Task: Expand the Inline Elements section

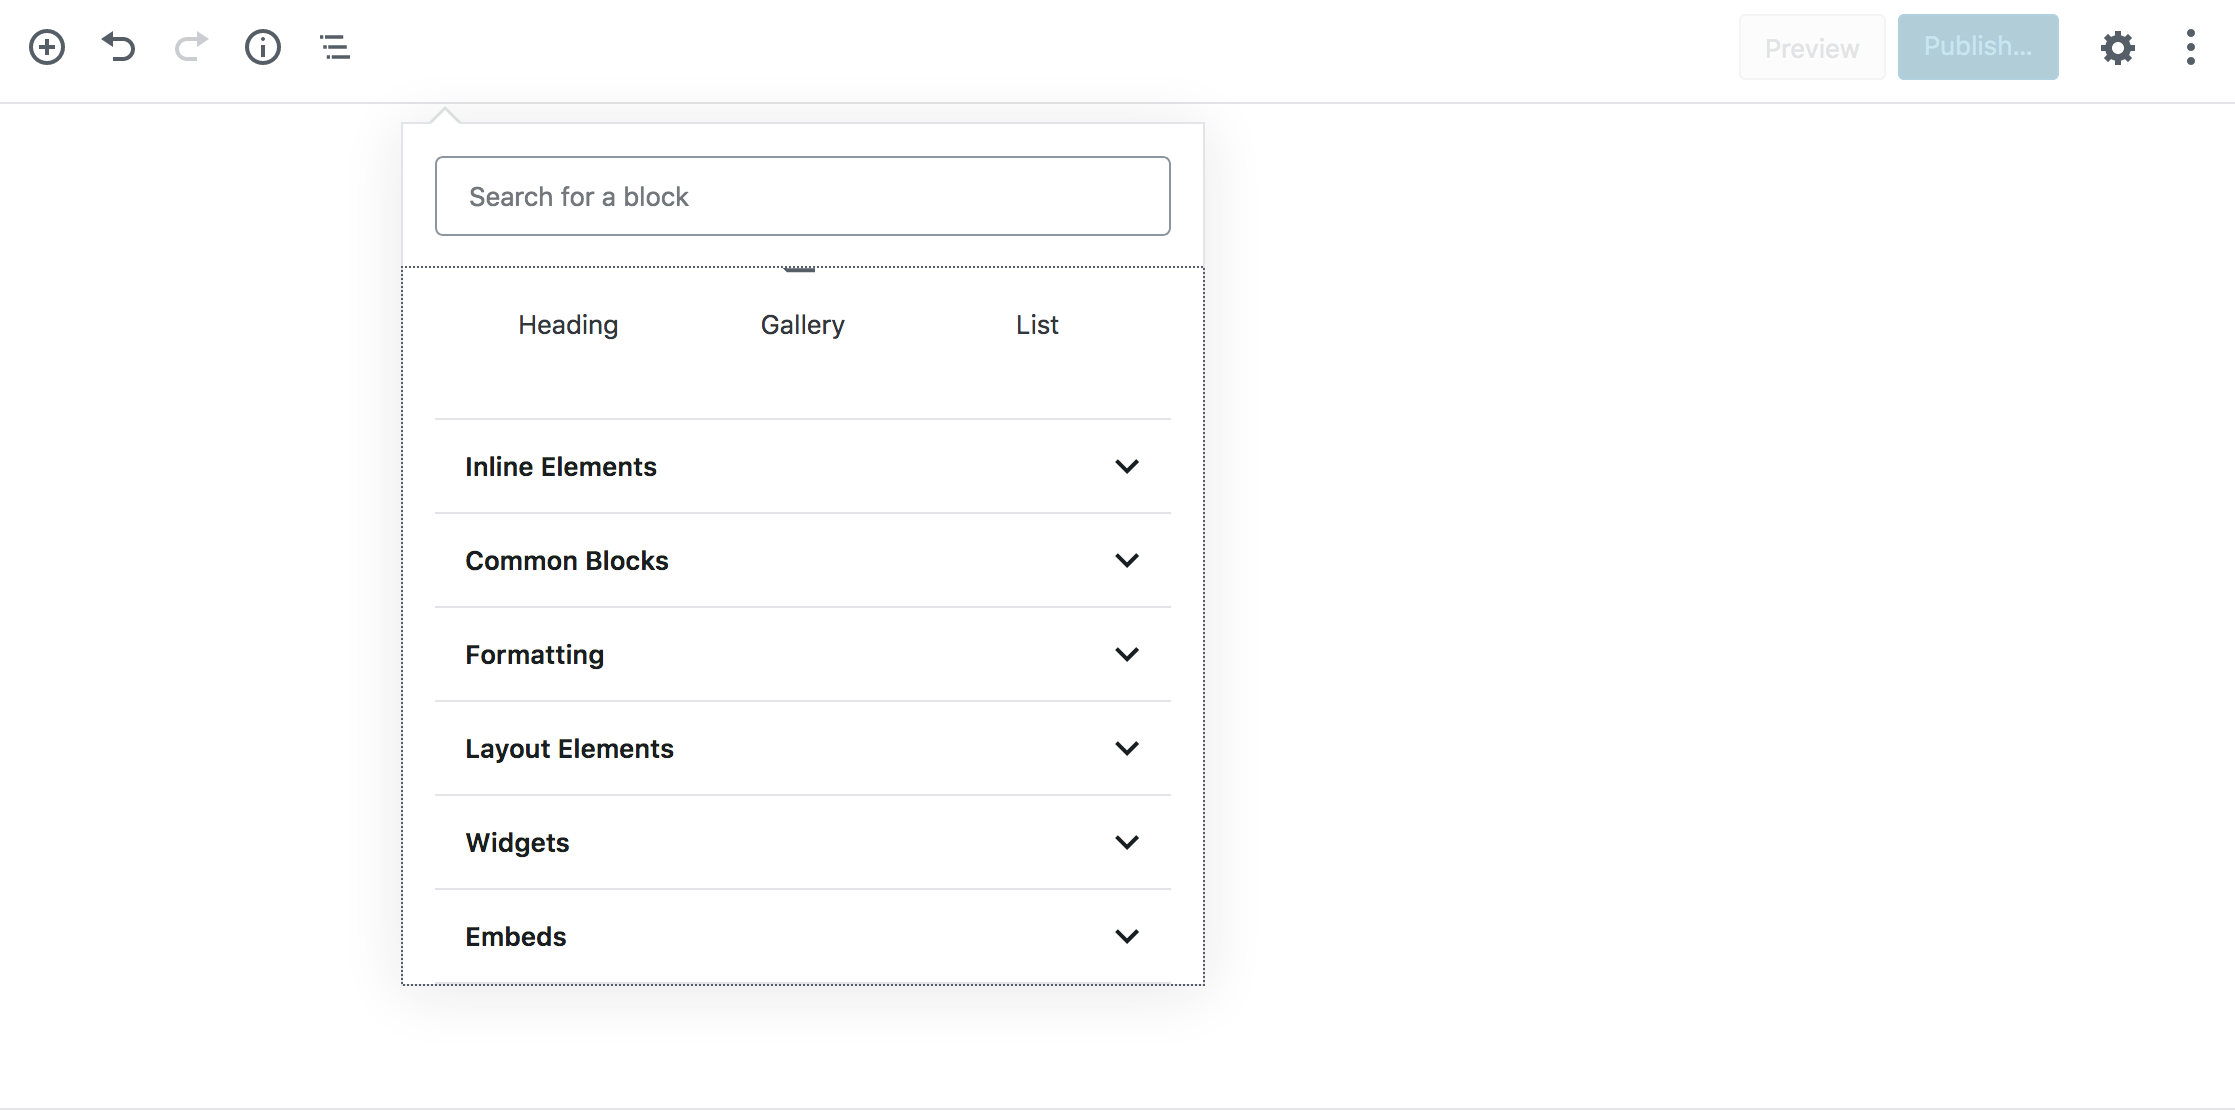Action: click(x=560, y=467)
